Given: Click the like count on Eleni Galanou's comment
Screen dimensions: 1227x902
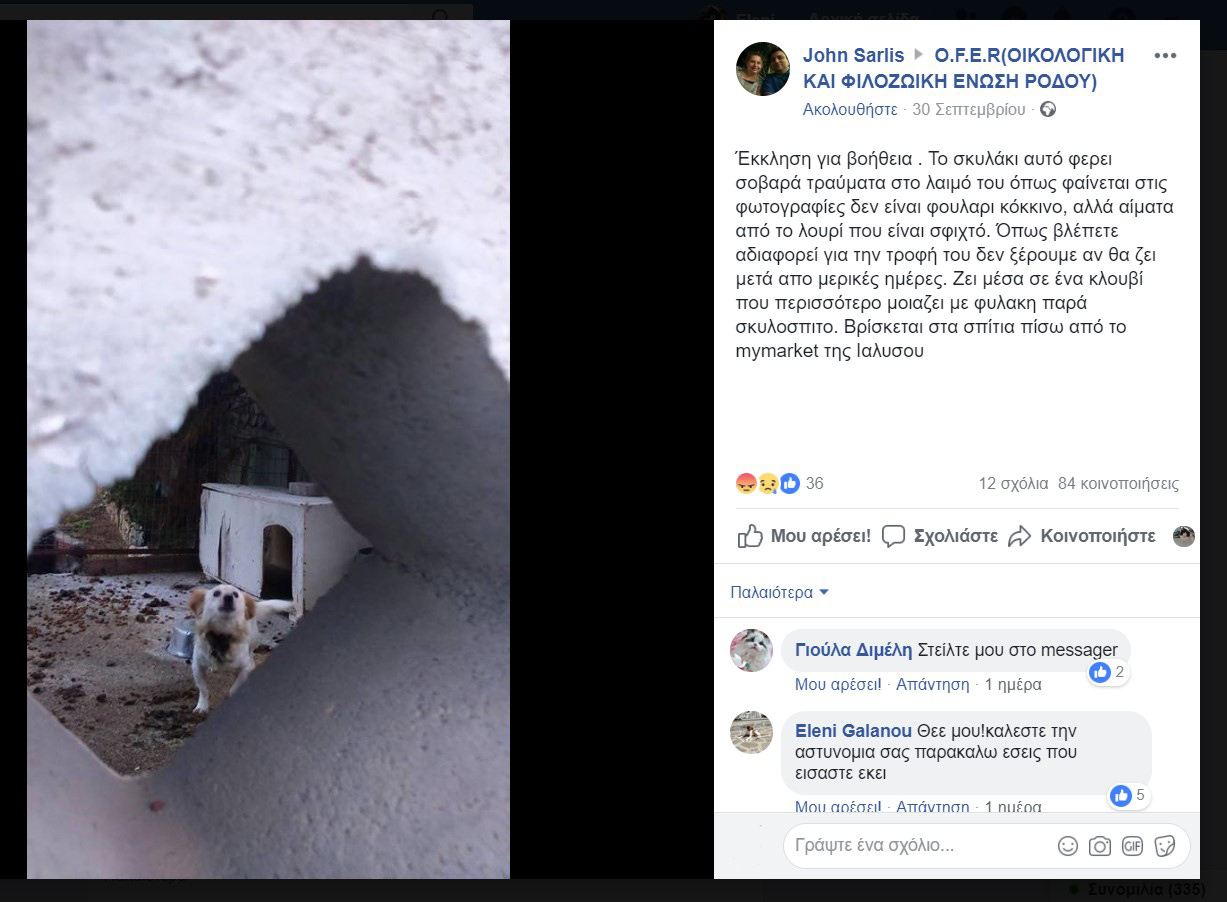Looking at the screenshot, I should point(1130,796).
